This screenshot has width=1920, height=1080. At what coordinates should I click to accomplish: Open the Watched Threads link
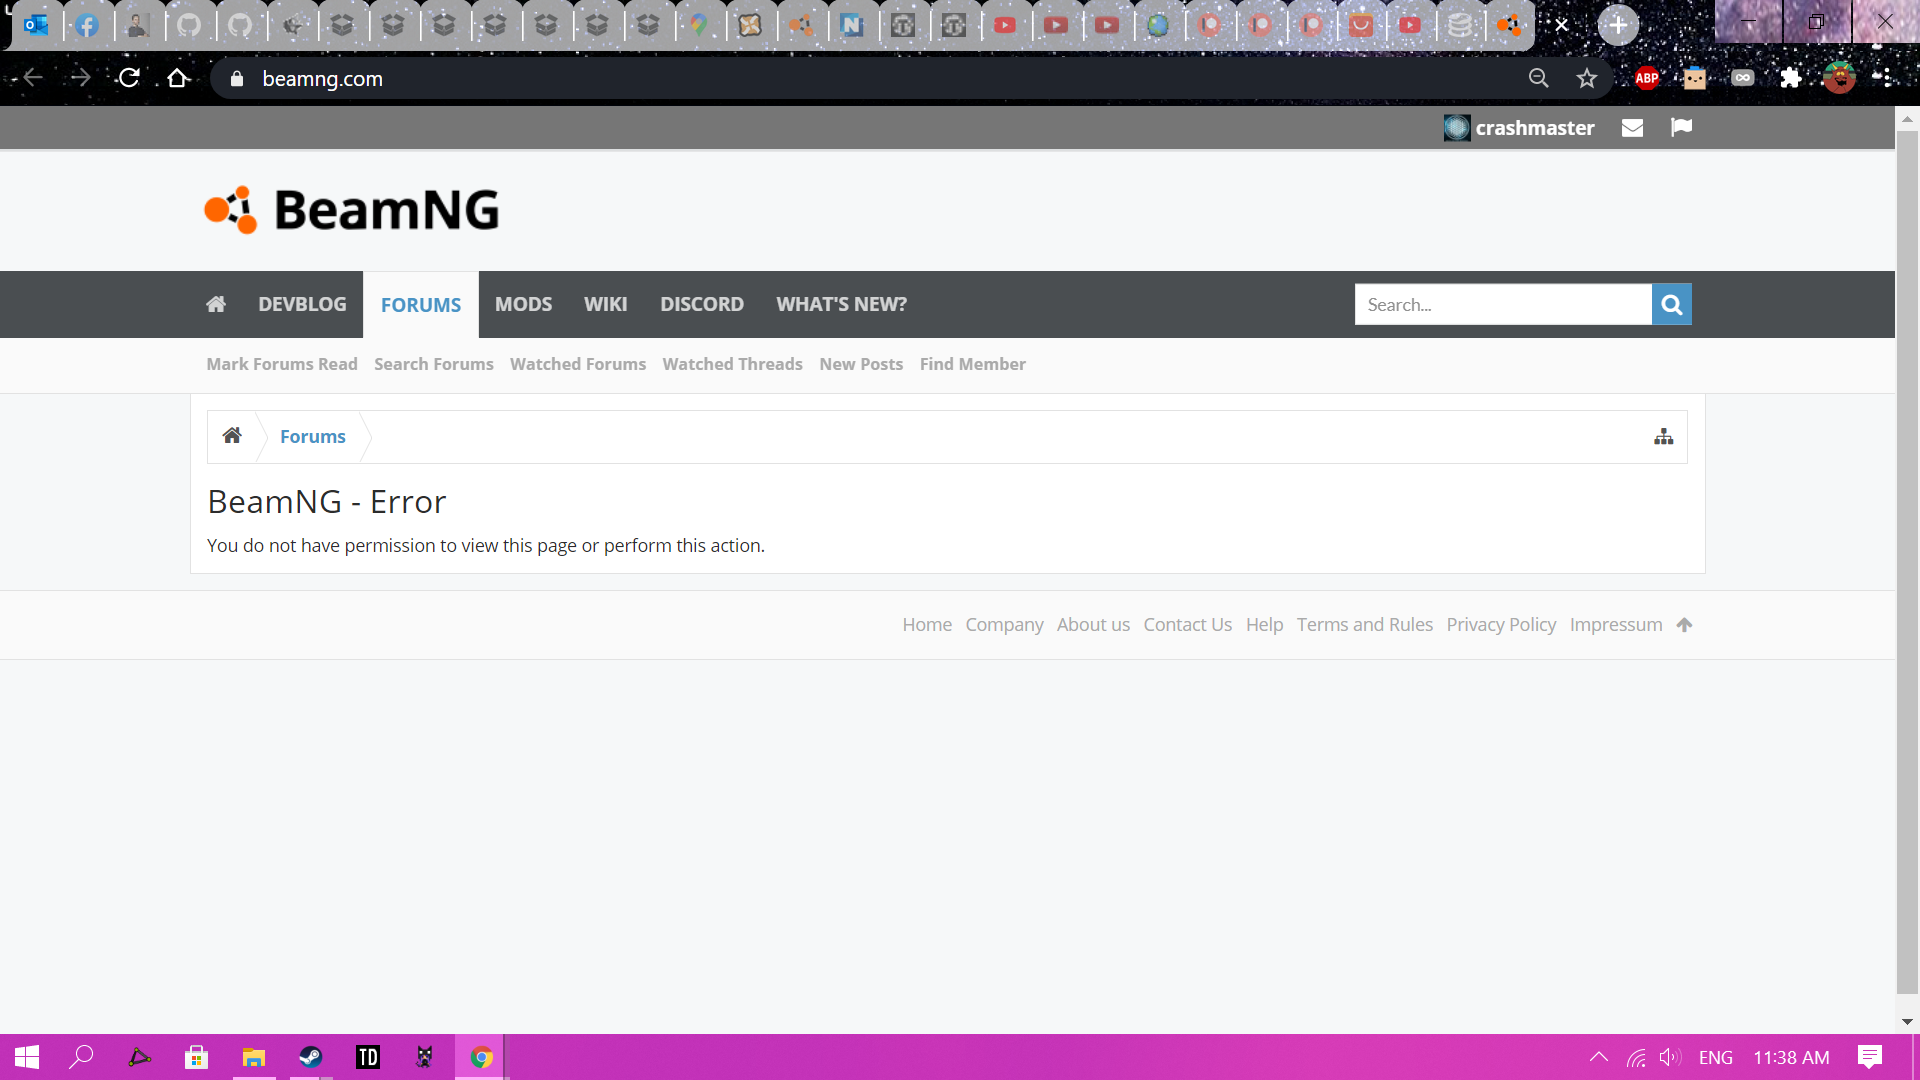[732, 364]
